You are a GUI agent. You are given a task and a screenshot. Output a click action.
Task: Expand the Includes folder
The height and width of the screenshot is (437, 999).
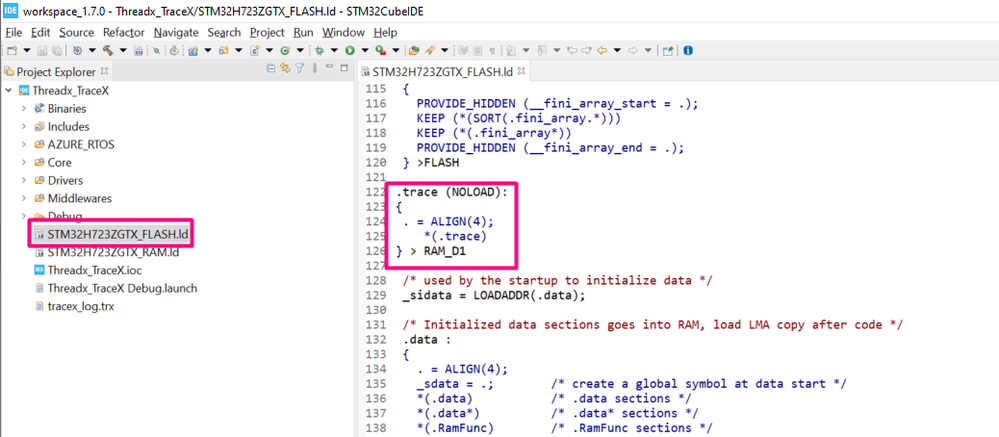[x=24, y=126]
